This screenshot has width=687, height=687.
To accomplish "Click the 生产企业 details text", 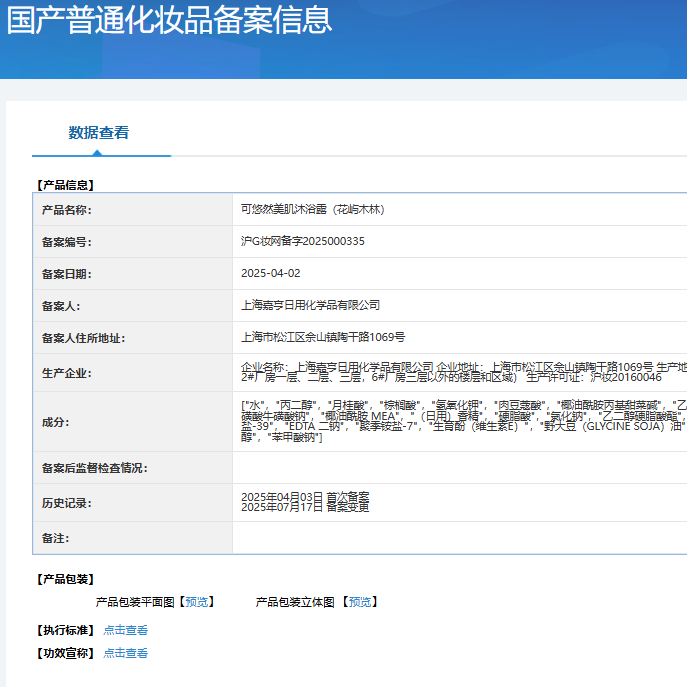I will (460, 372).
